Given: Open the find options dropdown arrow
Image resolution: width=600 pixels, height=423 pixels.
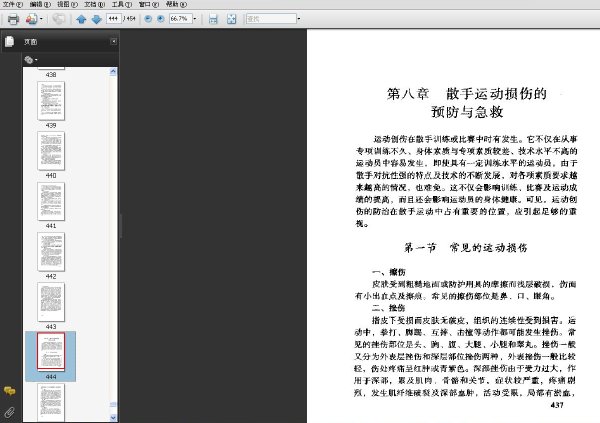Looking at the screenshot, I should [299, 18].
